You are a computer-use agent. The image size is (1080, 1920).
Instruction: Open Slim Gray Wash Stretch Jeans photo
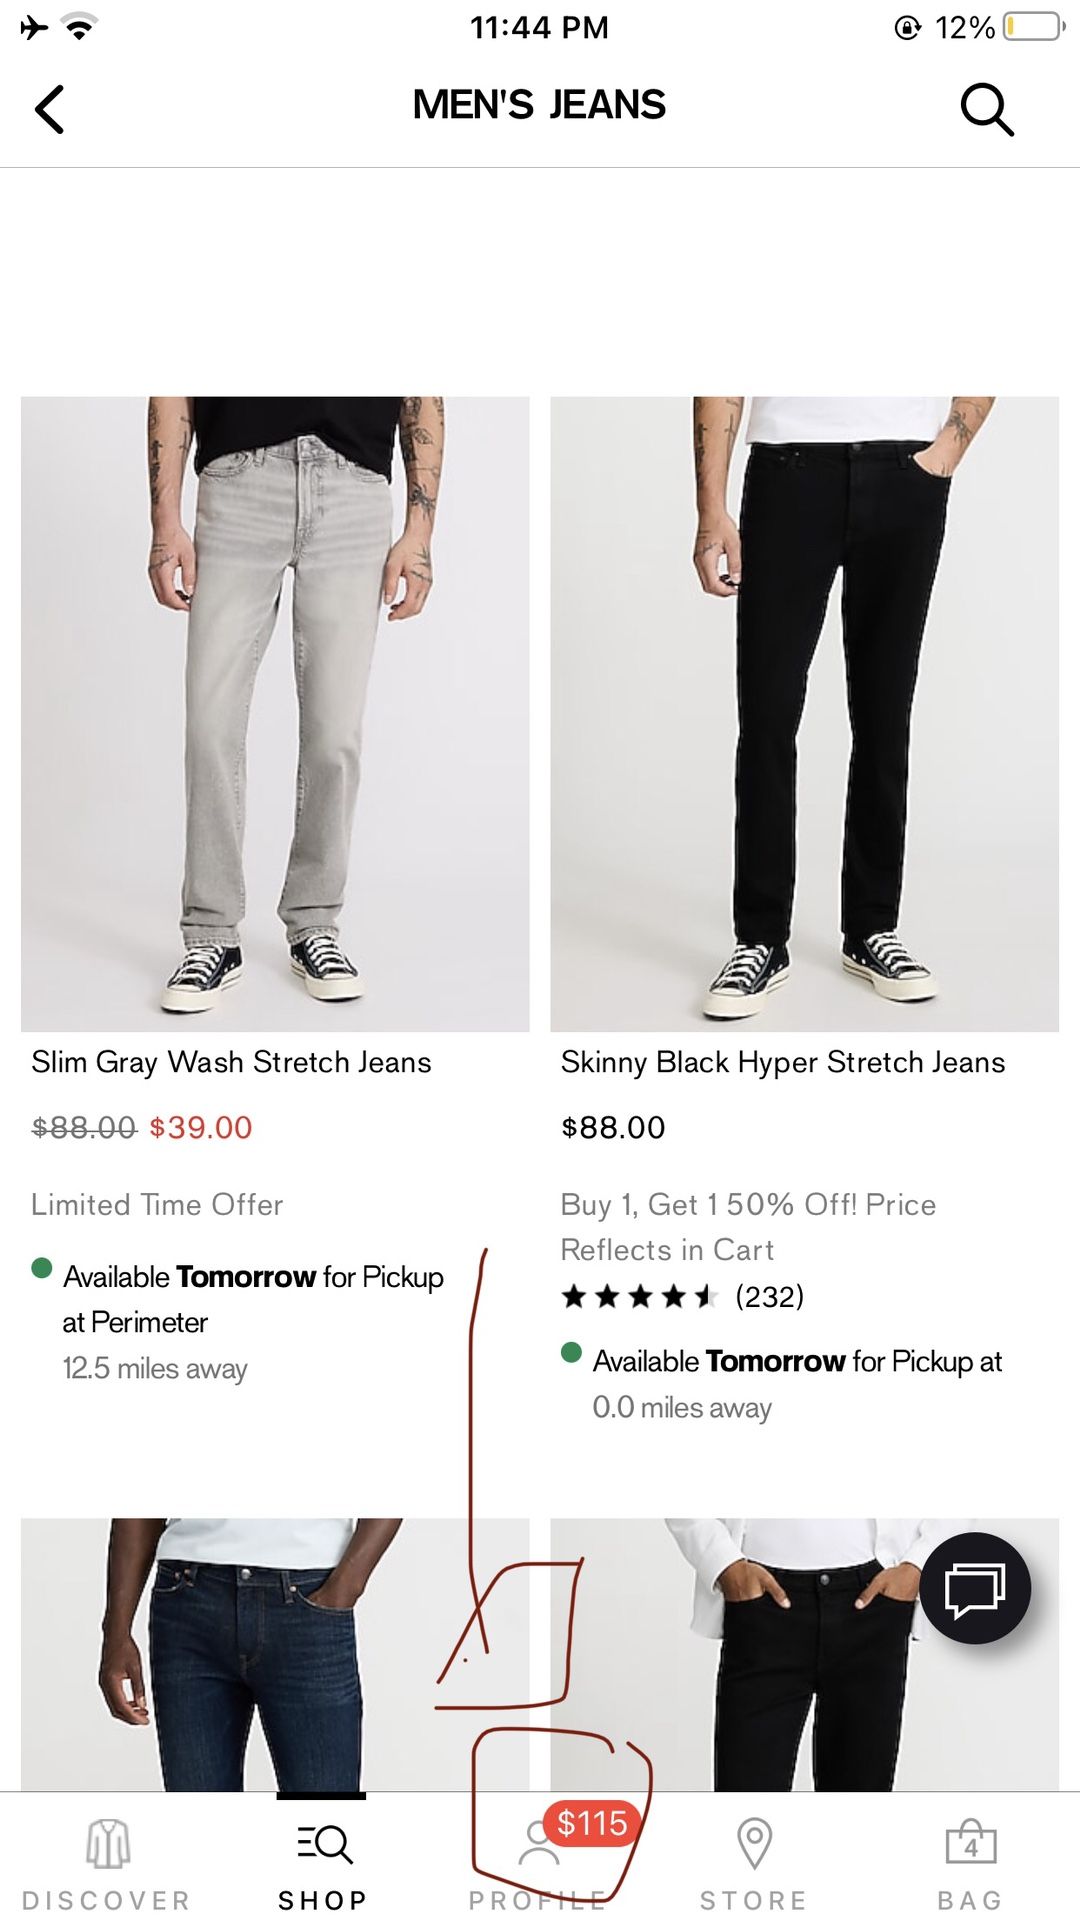point(275,714)
